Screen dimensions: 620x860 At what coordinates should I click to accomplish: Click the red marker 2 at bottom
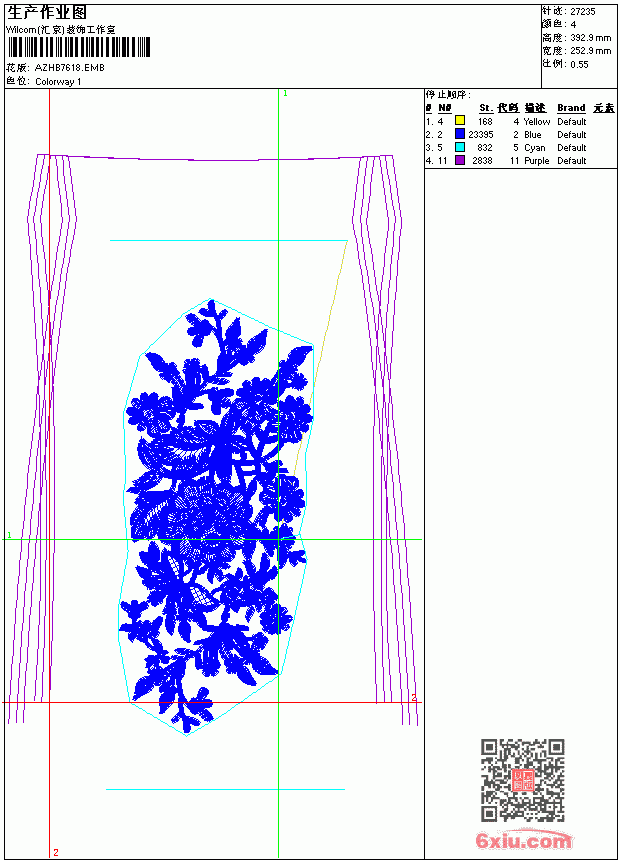pos(55,852)
